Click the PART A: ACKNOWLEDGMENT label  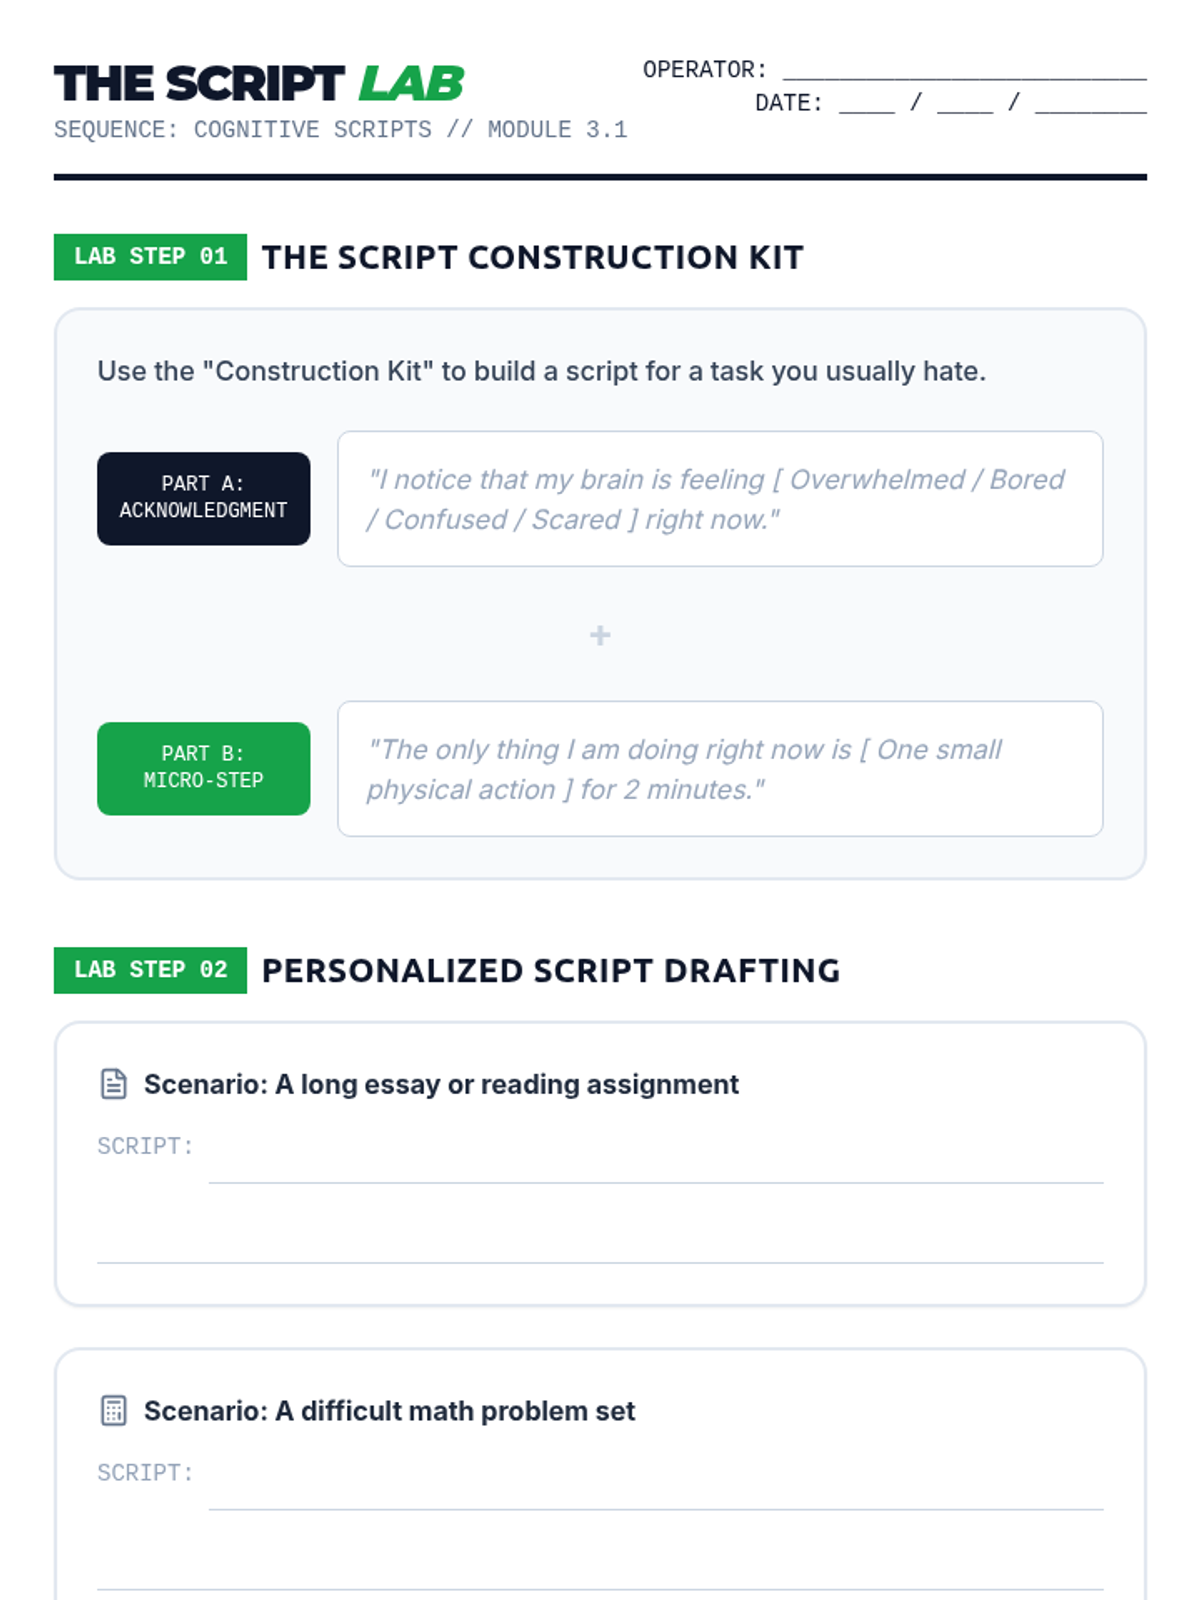pos(204,498)
